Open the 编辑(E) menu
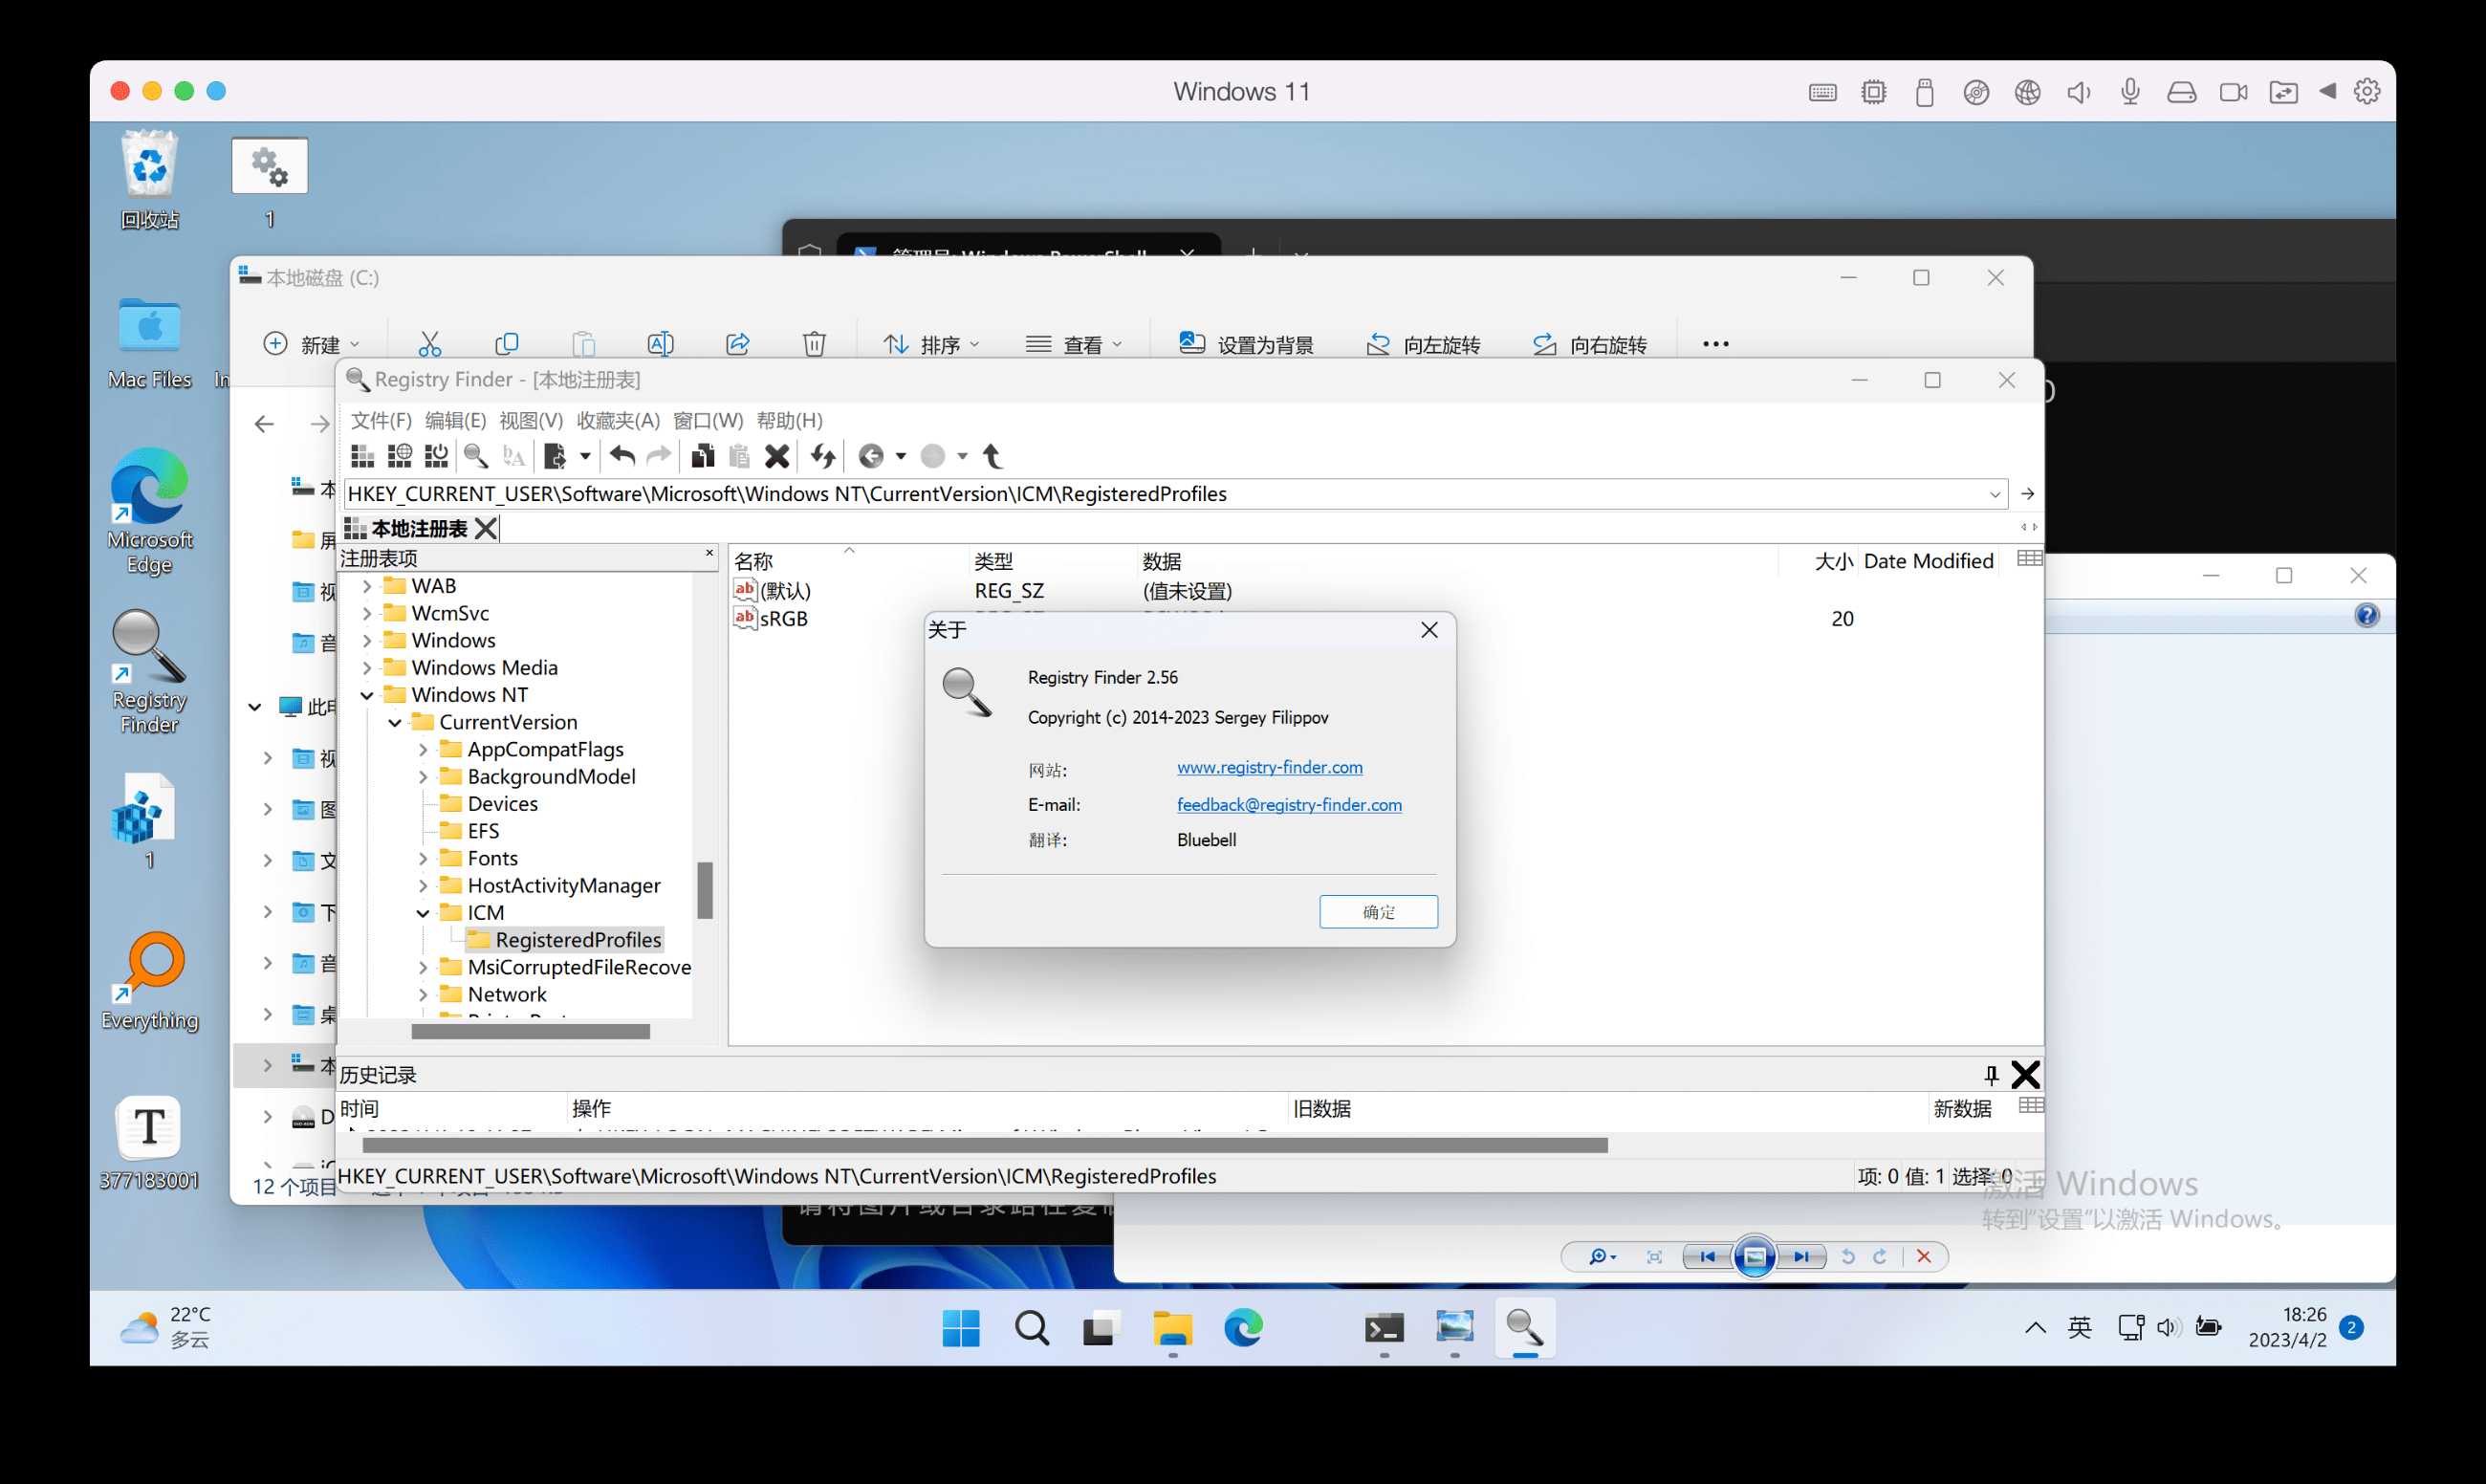The height and width of the screenshot is (1484, 2486). pos(456,420)
